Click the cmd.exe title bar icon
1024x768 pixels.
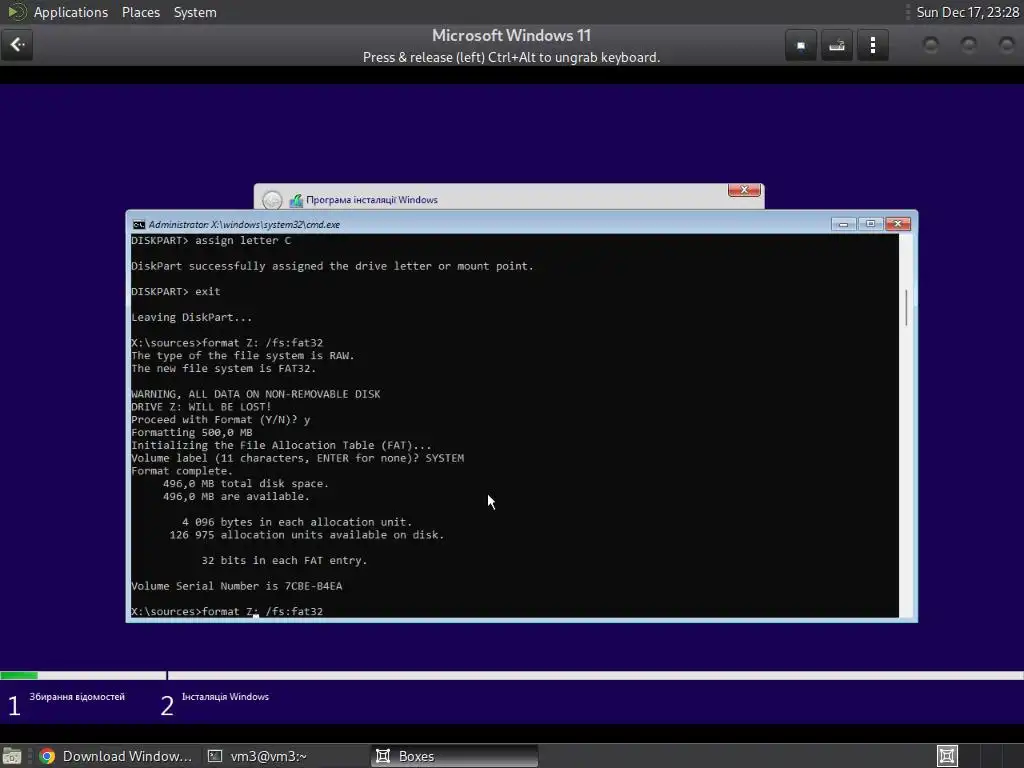pos(138,225)
